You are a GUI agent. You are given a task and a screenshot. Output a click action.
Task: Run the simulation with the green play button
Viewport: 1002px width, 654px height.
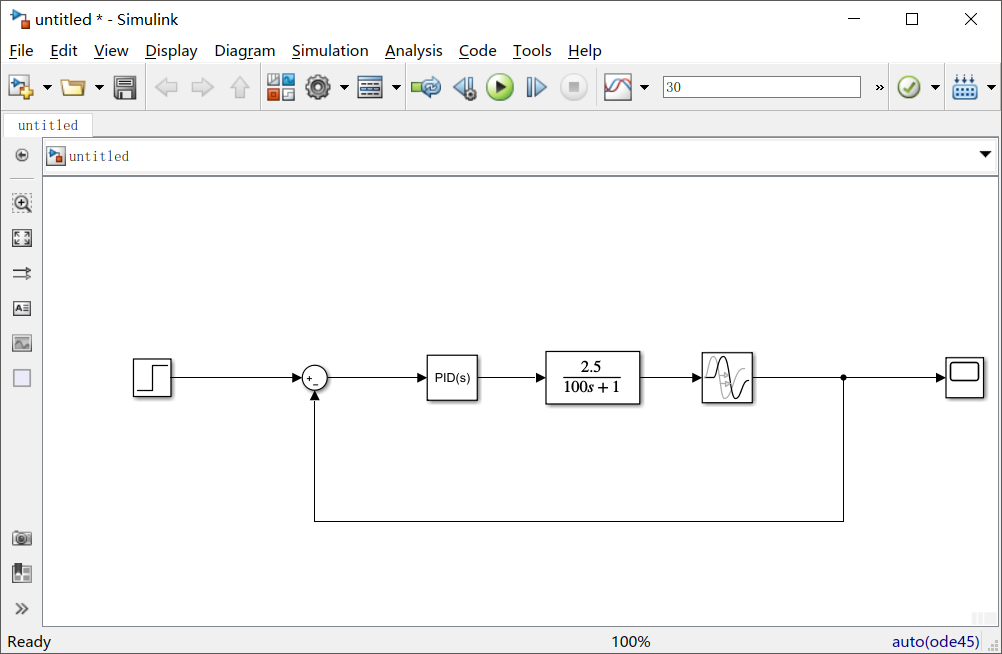pos(500,88)
